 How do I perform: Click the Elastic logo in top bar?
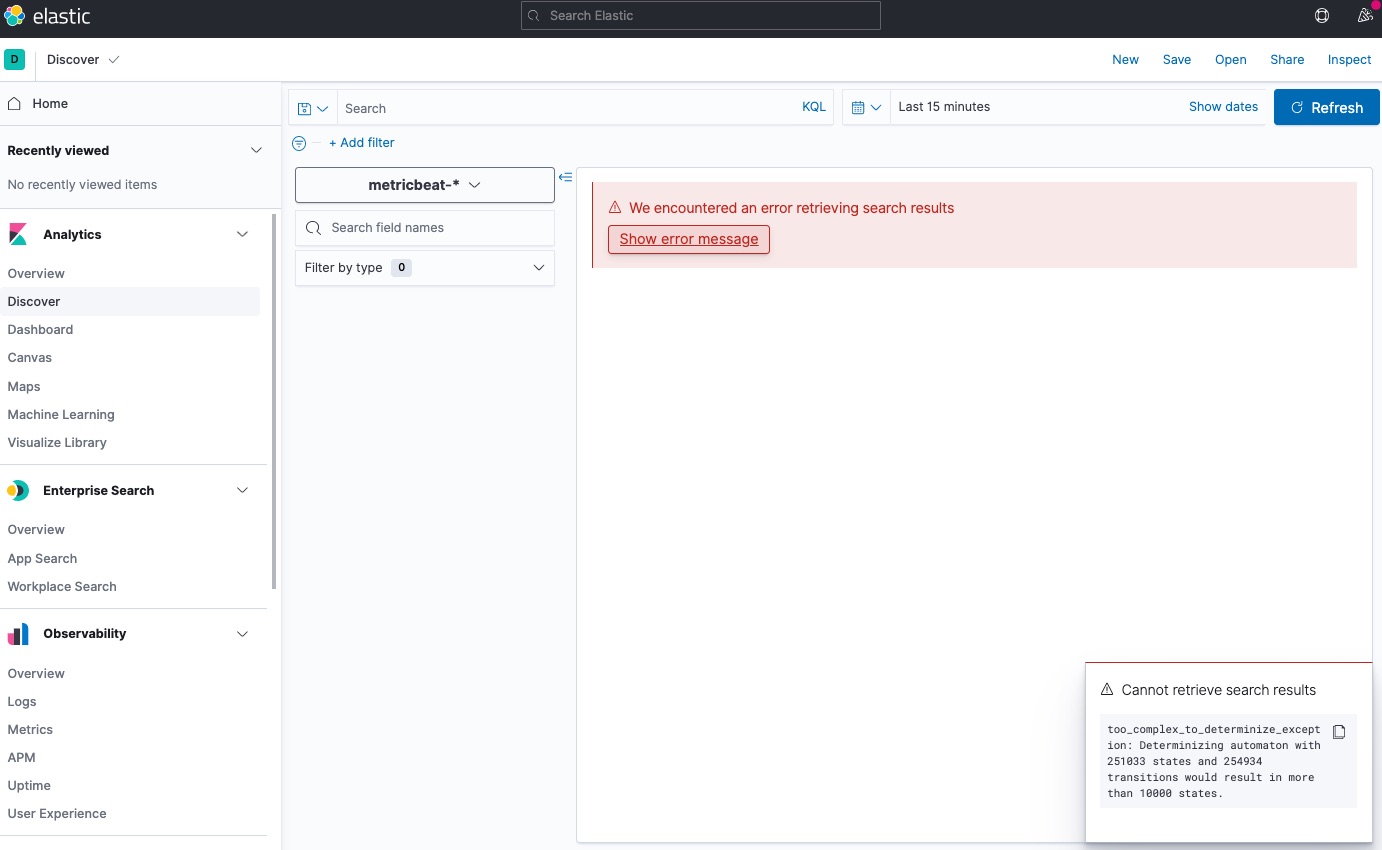pyautogui.click(x=48, y=15)
